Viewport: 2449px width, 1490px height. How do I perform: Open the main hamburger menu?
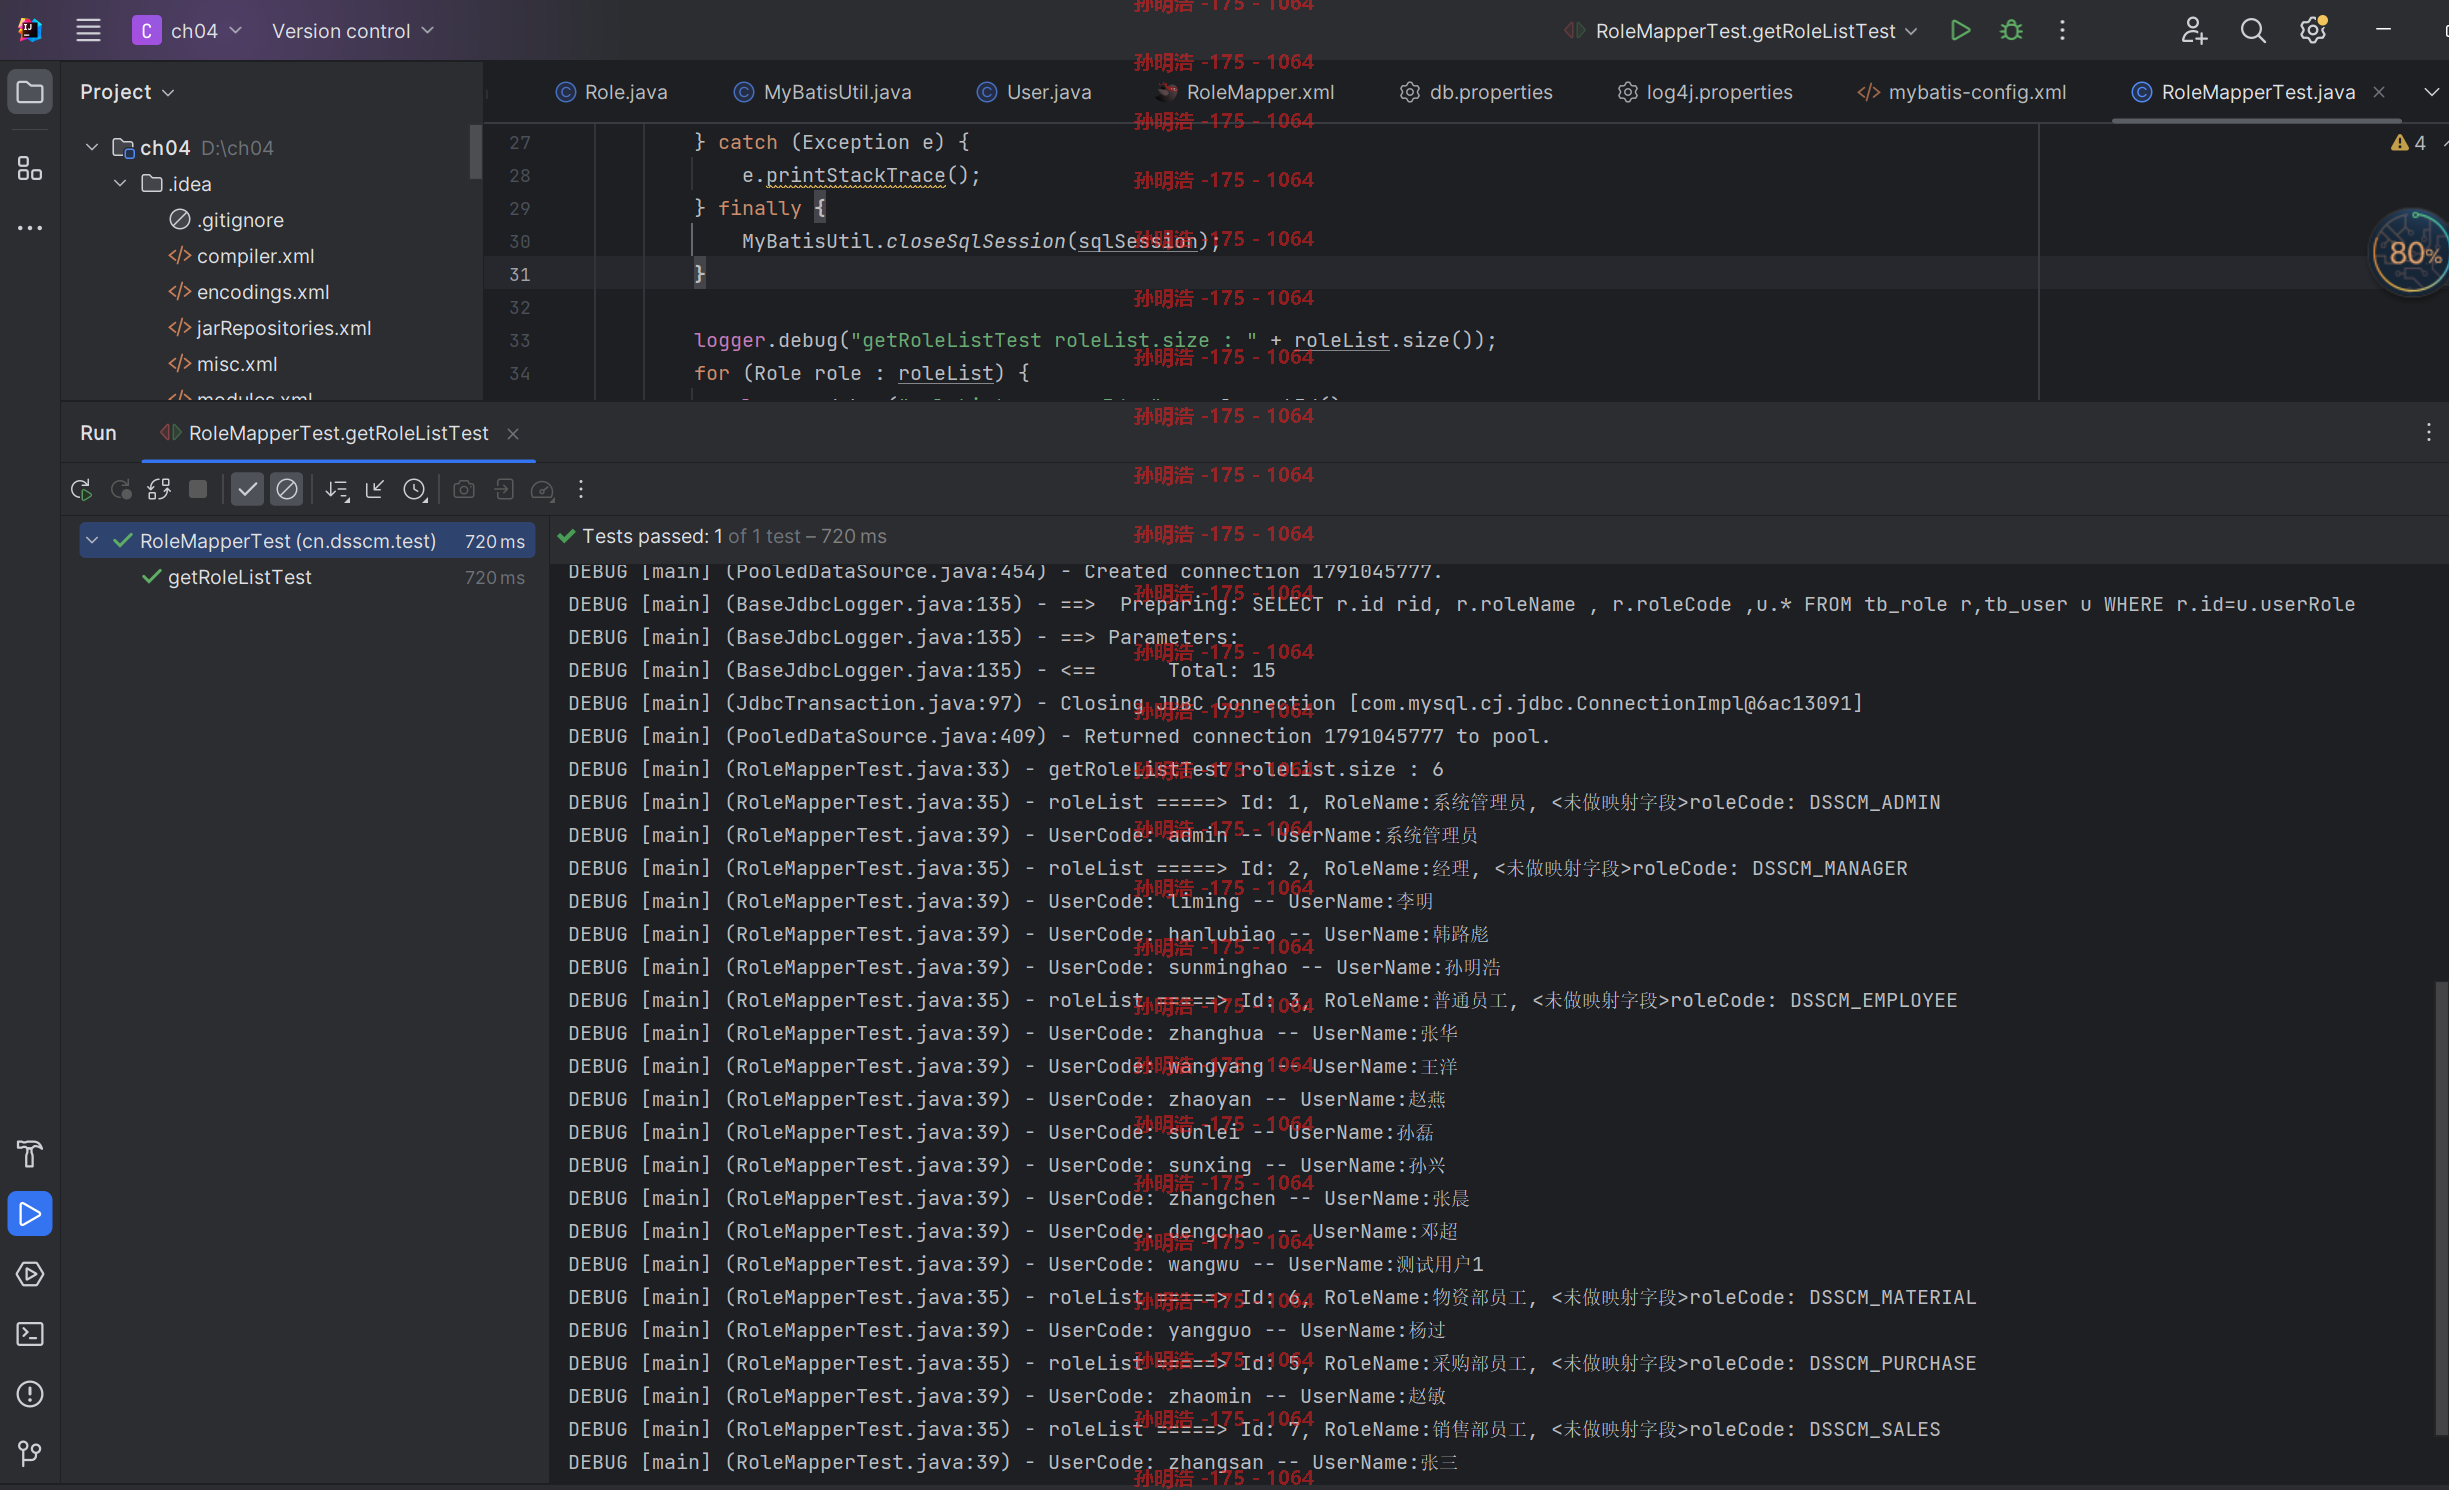coord(88,30)
